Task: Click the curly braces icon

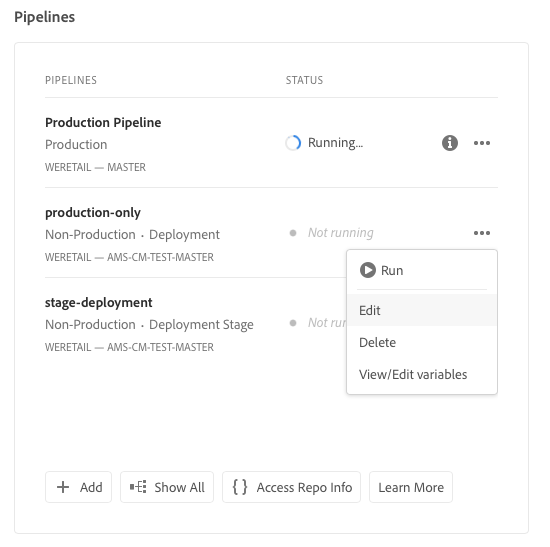Action: pos(240,487)
